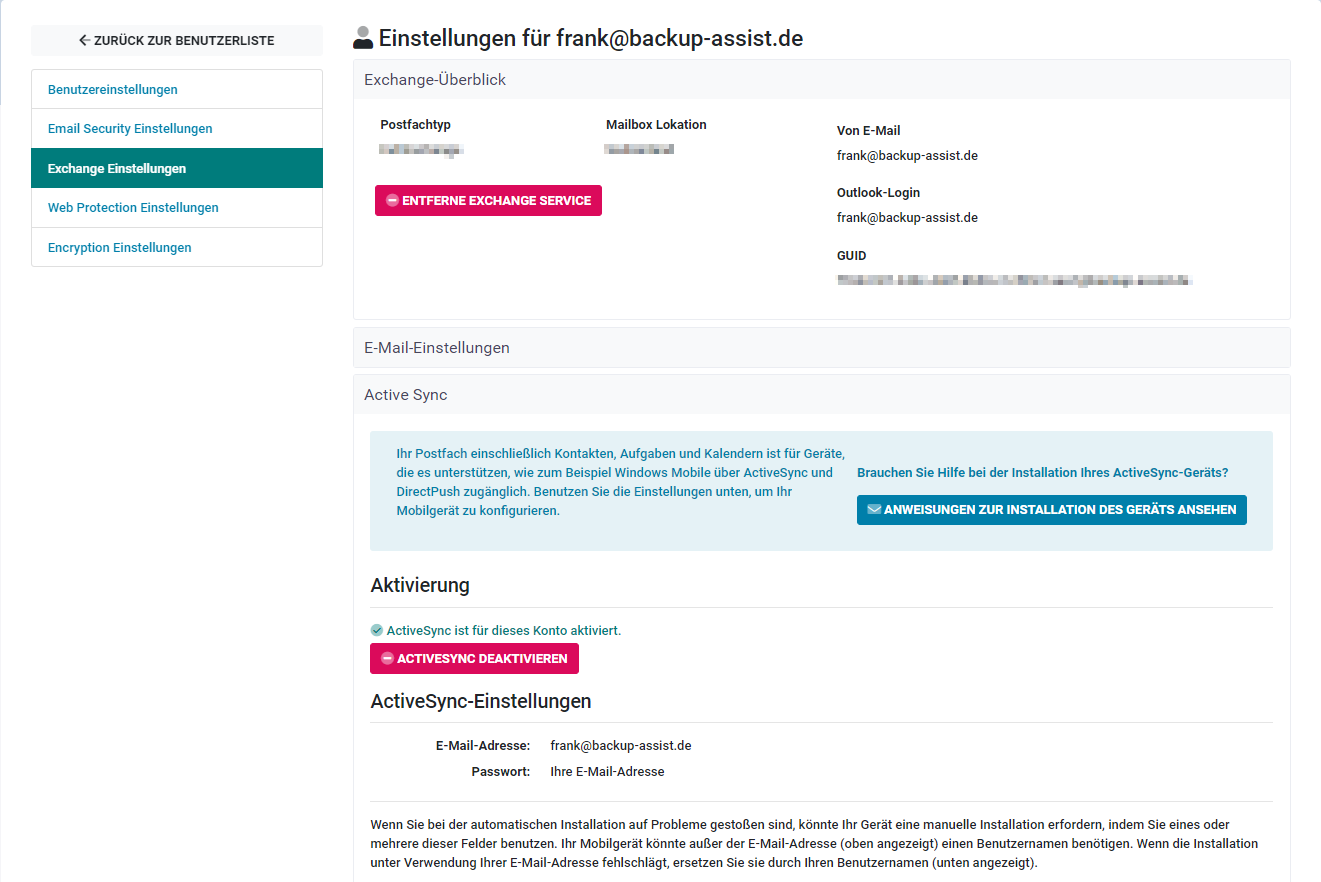The height and width of the screenshot is (882, 1321).
Task: Switch to Web Protection Einstellungen
Action: [x=133, y=208]
